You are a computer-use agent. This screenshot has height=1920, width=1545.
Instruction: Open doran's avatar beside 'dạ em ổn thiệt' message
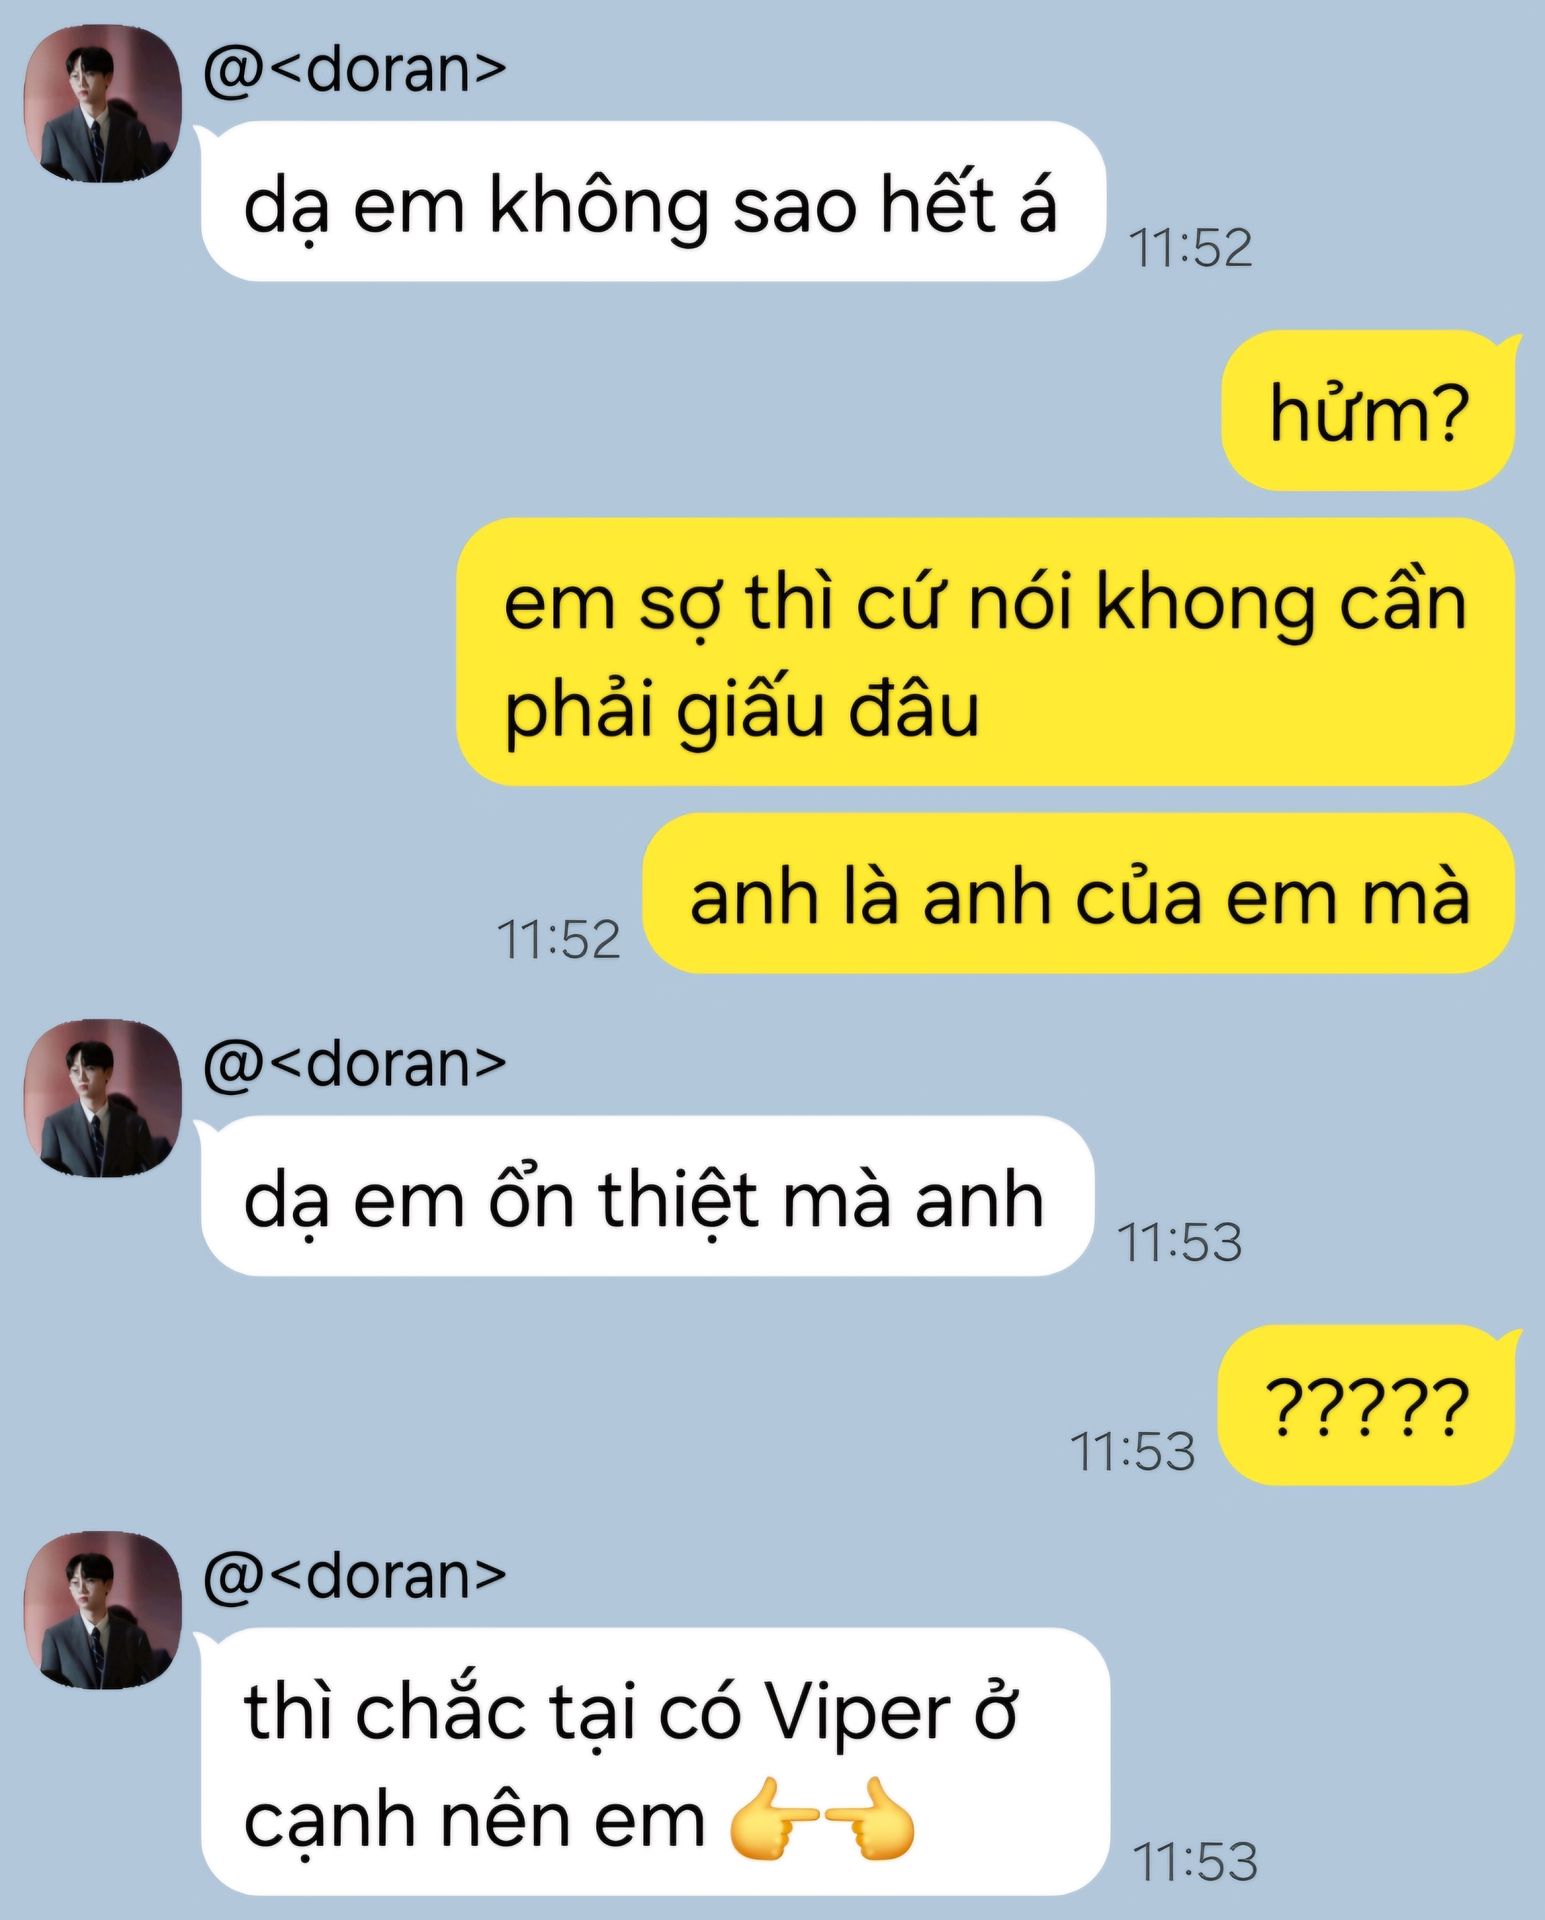pos(102,1098)
